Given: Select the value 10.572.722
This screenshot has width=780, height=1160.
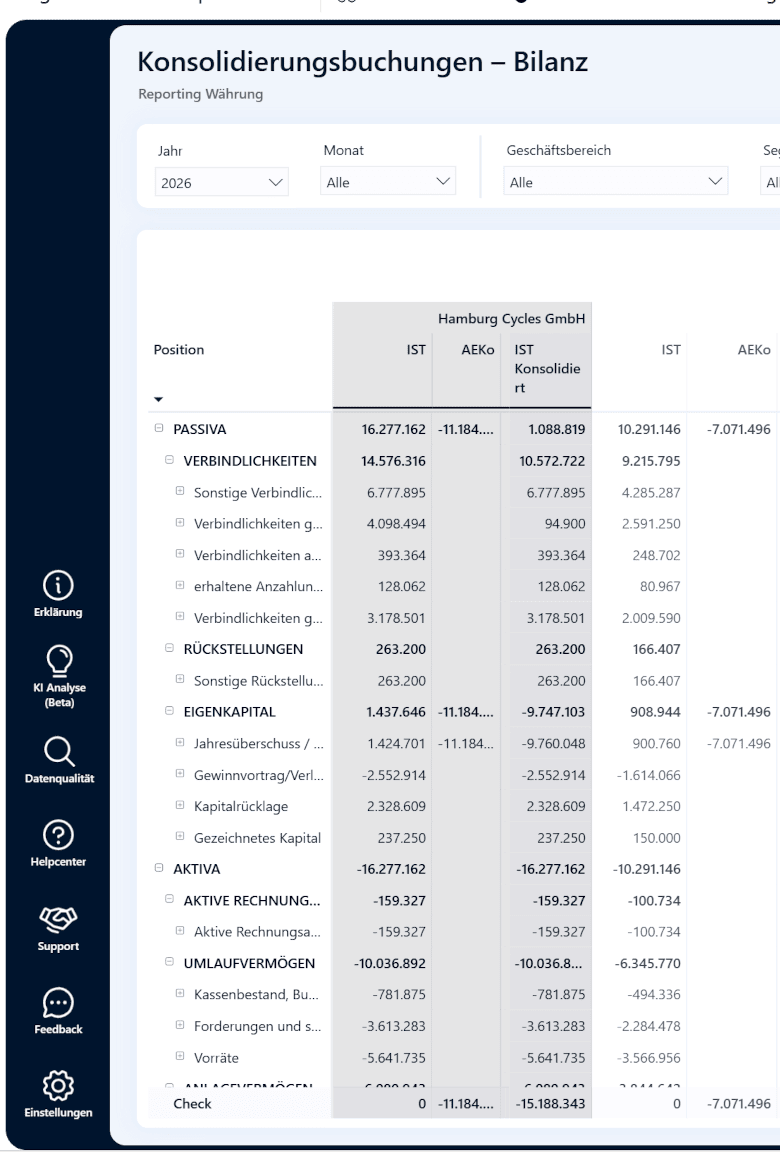Looking at the screenshot, I should (x=552, y=461).
